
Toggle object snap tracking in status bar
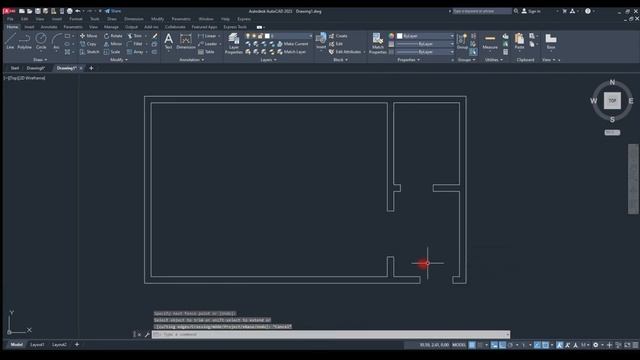[x=537, y=345]
